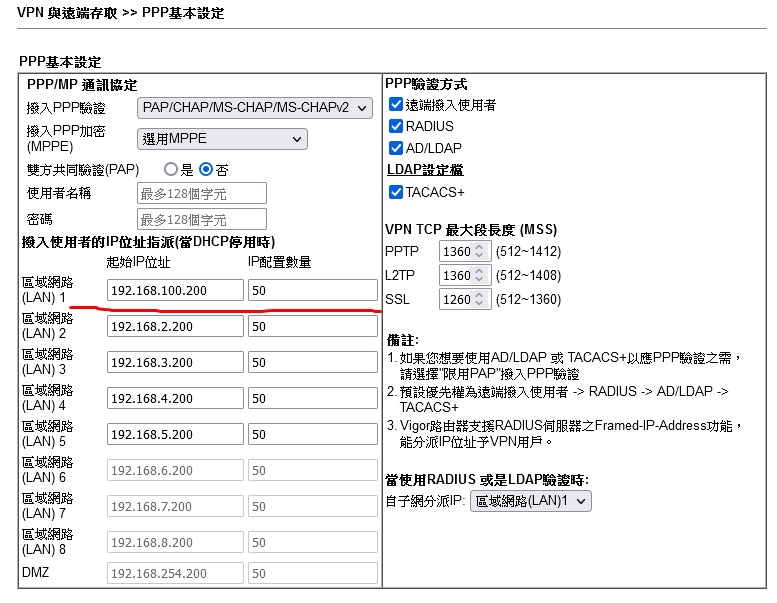Image resolution: width=777 pixels, height=603 pixels.
Task: Disable the TACACS+ checkbox
Action: (396, 192)
